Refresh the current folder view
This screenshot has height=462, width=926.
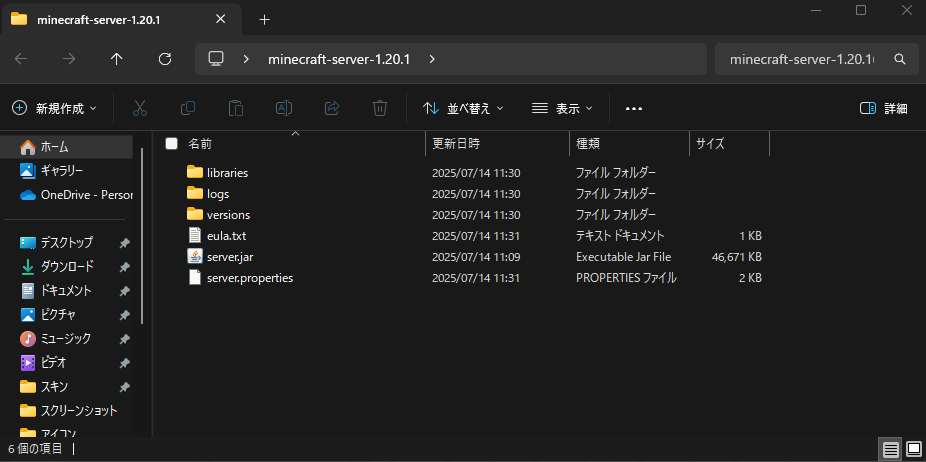(165, 58)
